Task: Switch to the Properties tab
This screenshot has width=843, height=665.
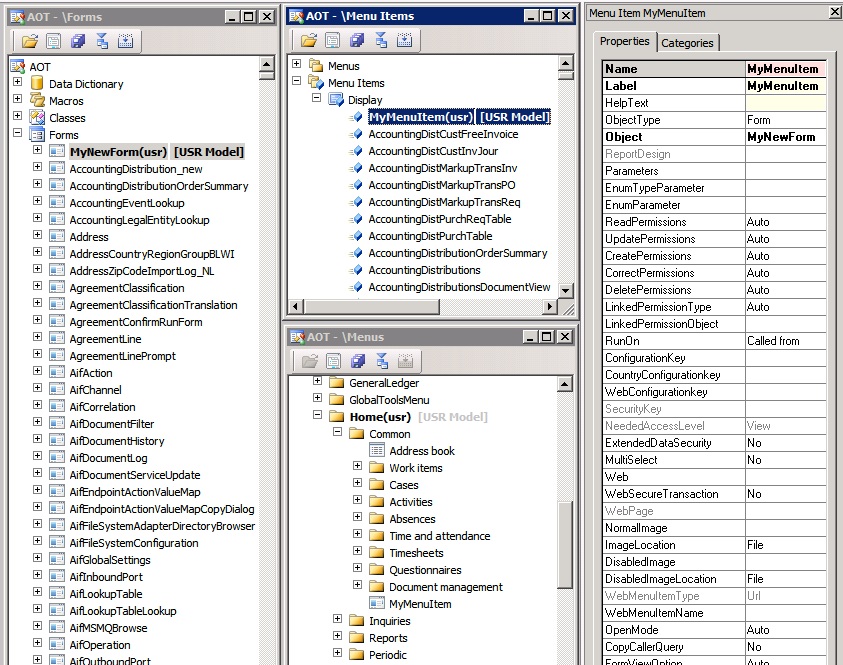Action: coord(624,41)
